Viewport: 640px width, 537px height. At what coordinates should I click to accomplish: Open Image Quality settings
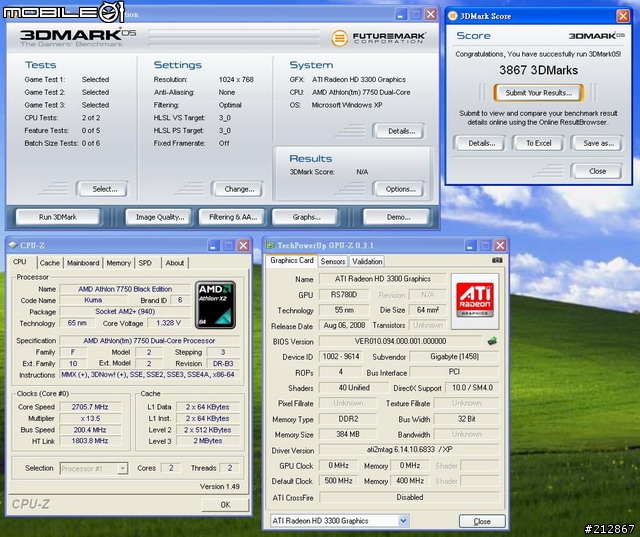point(160,217)
